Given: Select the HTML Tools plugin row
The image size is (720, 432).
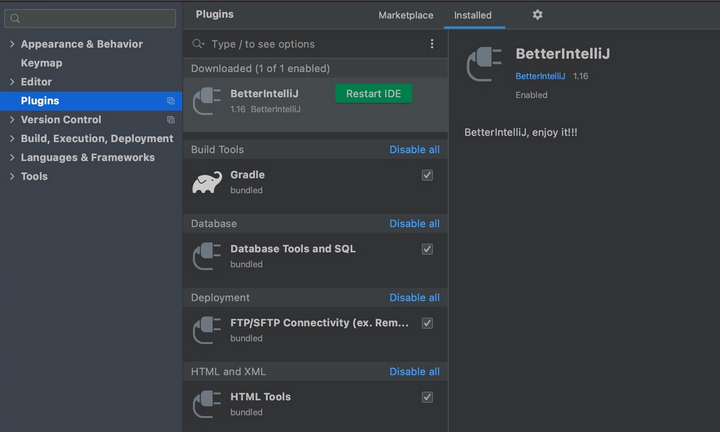Looking at the screenshot, I should pyautogui.click(x=315, y=404).
